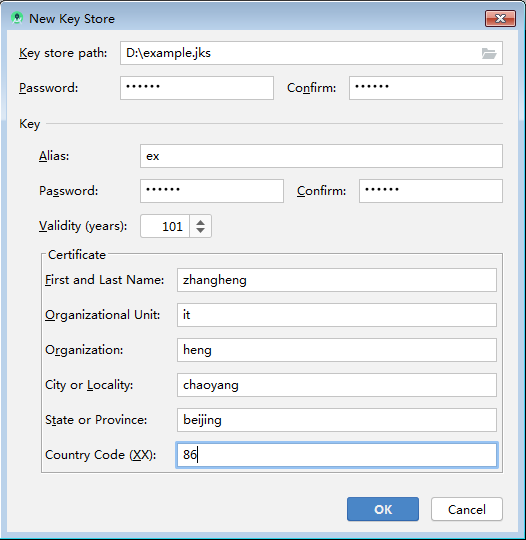
Task: Click the "Validity (years):" label
Action: coord(83,226)
